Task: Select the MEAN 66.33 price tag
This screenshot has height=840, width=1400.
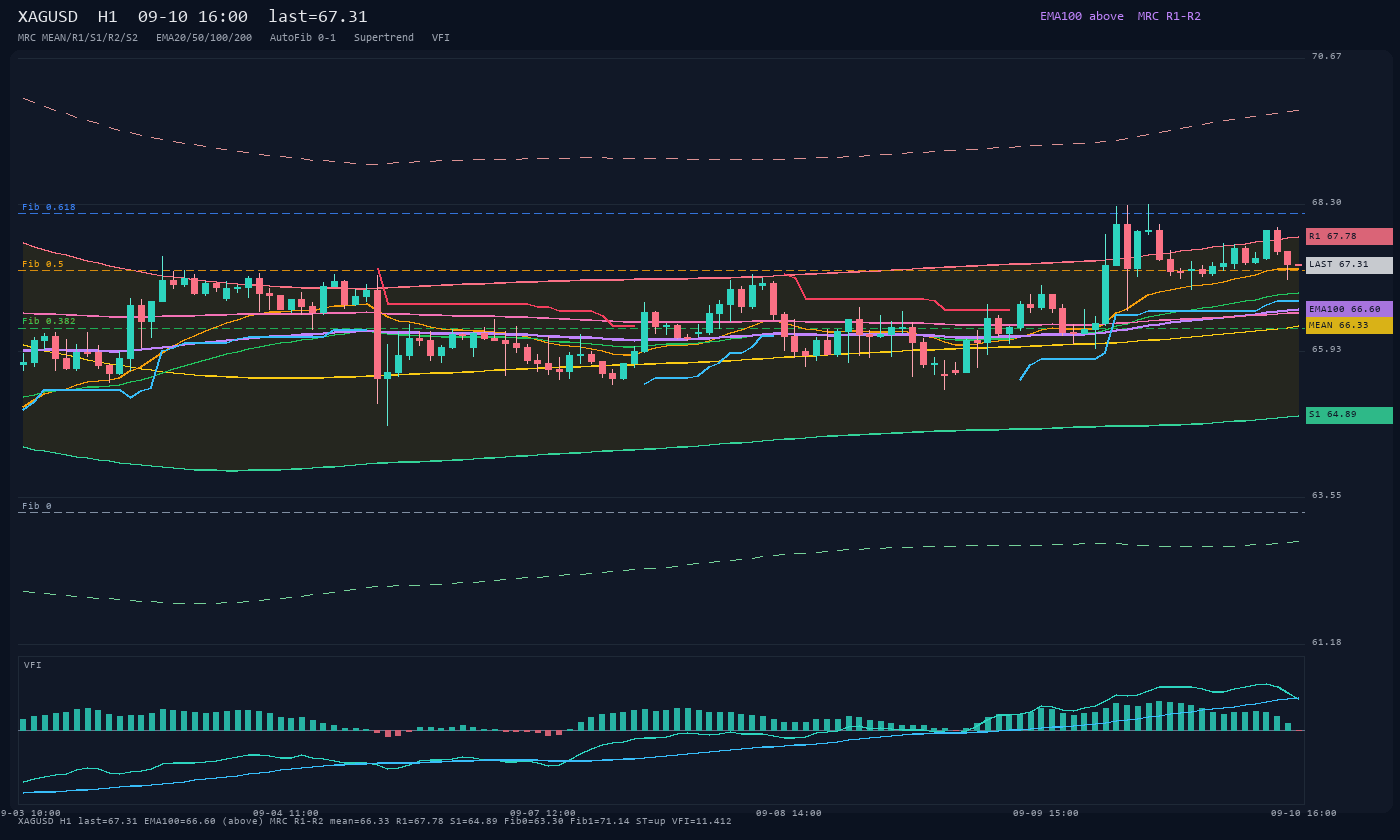Action: coord(1349,325)
